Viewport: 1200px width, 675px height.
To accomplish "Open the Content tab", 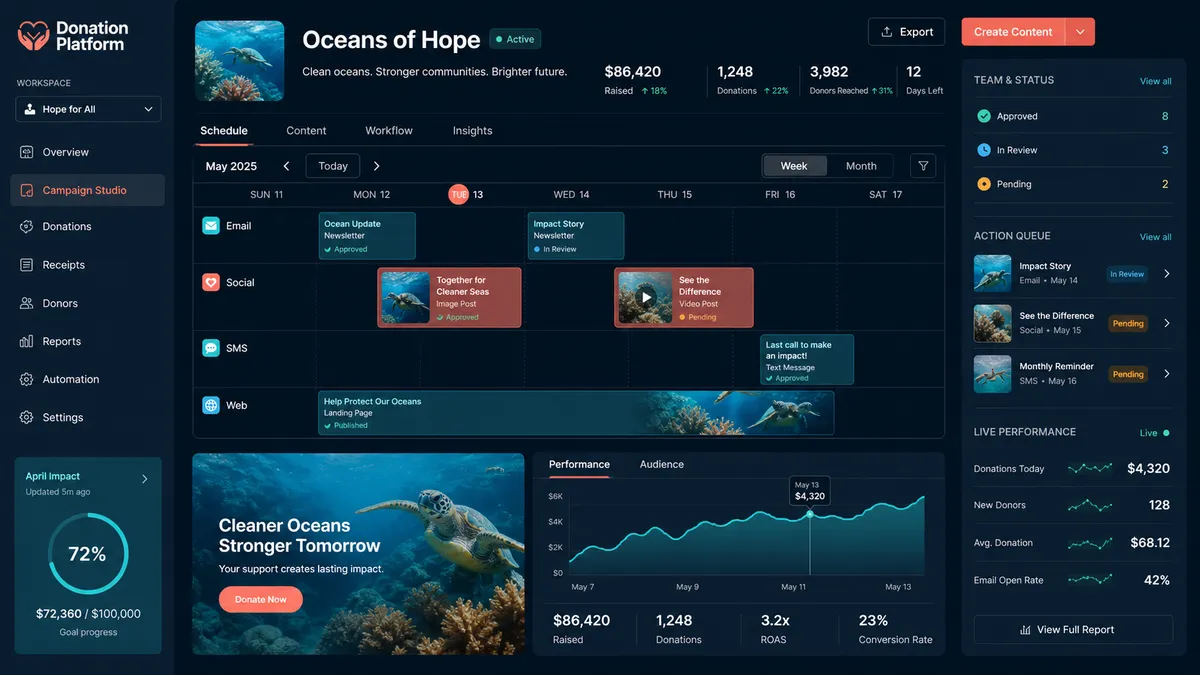I will [x=306, y=131].
